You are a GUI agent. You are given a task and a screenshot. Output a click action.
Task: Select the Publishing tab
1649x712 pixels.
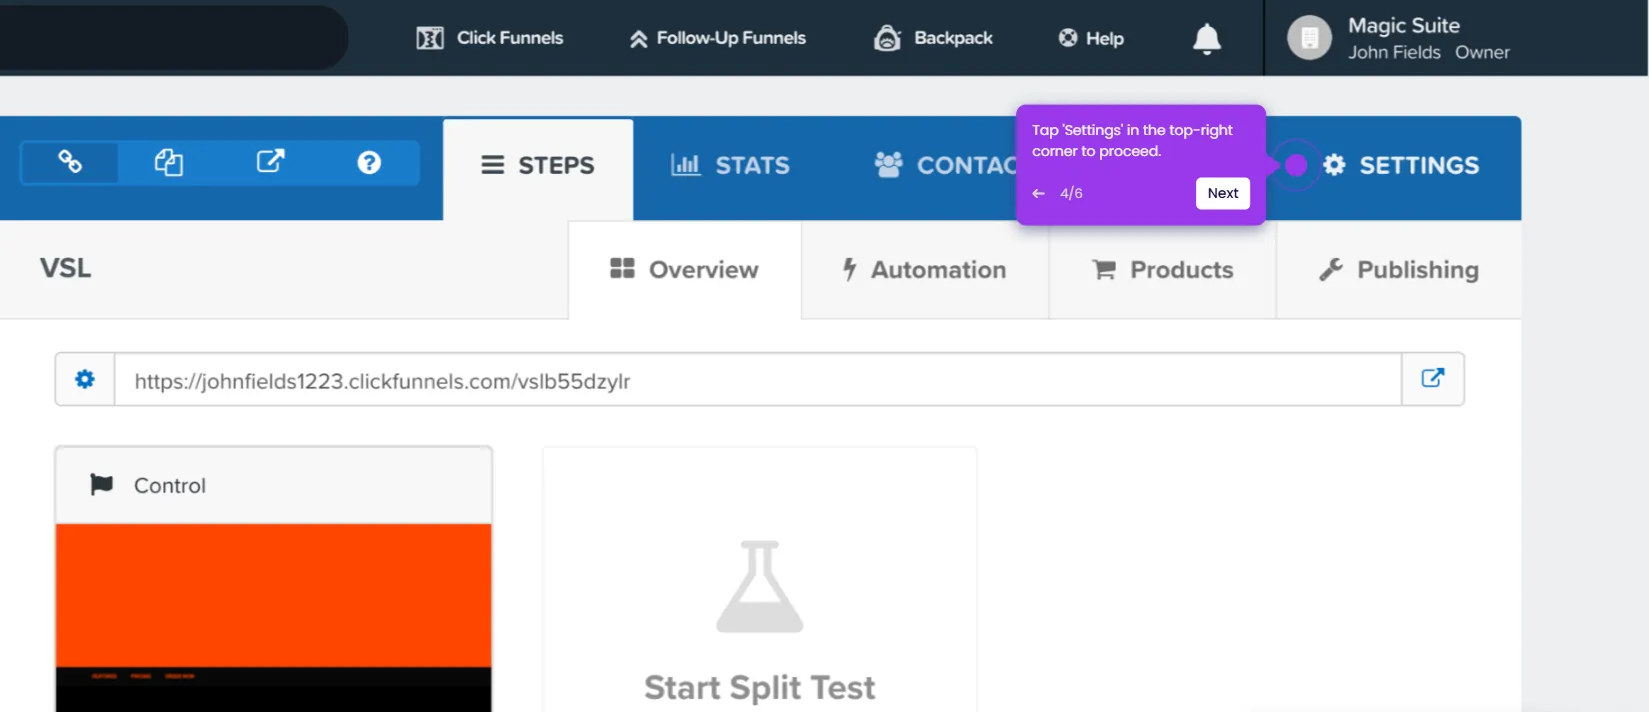1399,270
